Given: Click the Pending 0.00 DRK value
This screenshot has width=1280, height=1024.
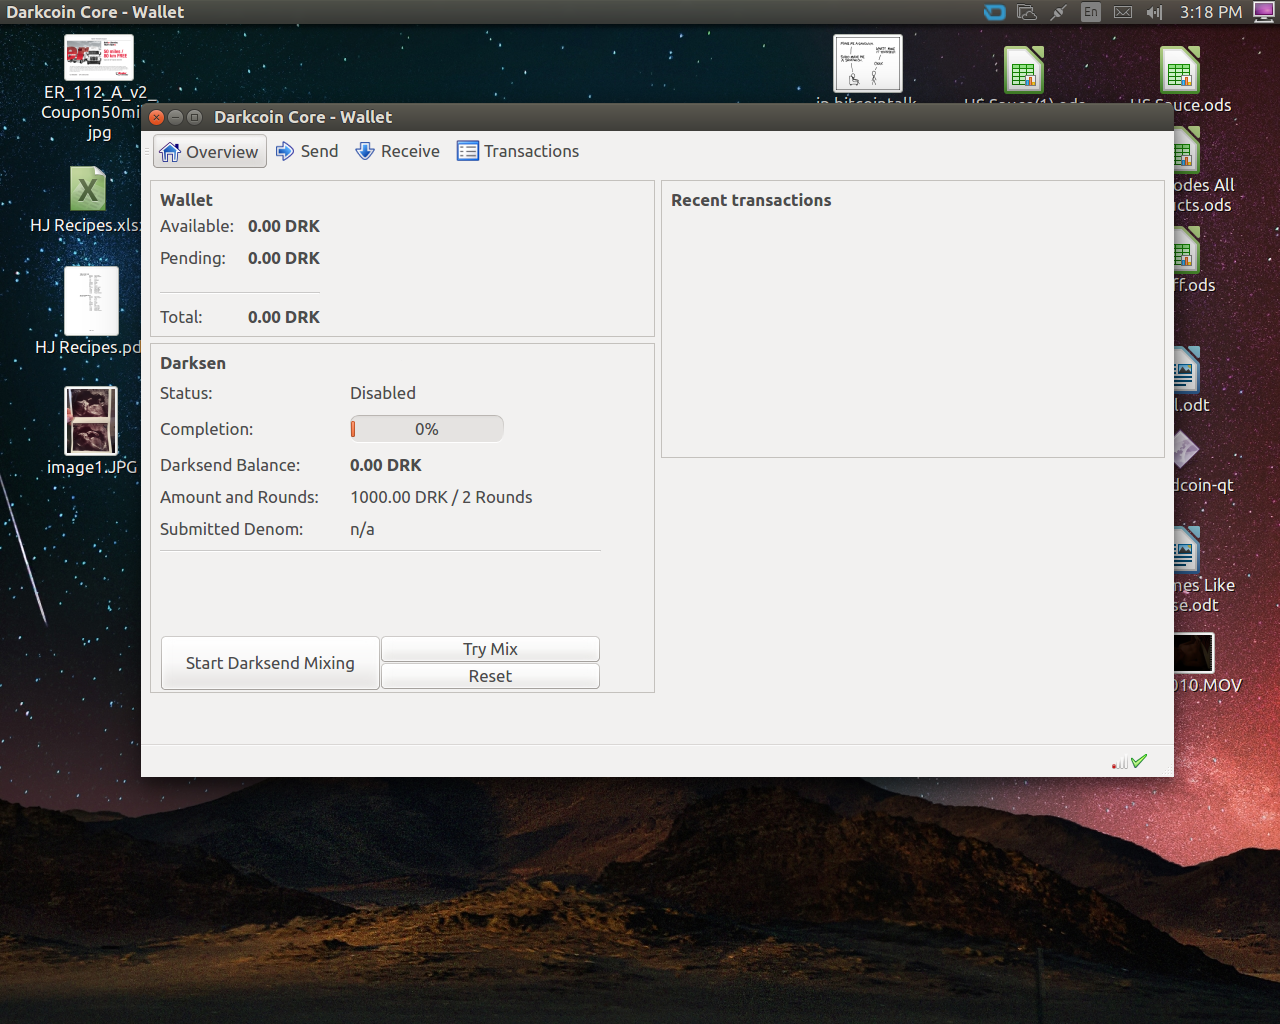Looking at the screenshot, I should 284,258.
